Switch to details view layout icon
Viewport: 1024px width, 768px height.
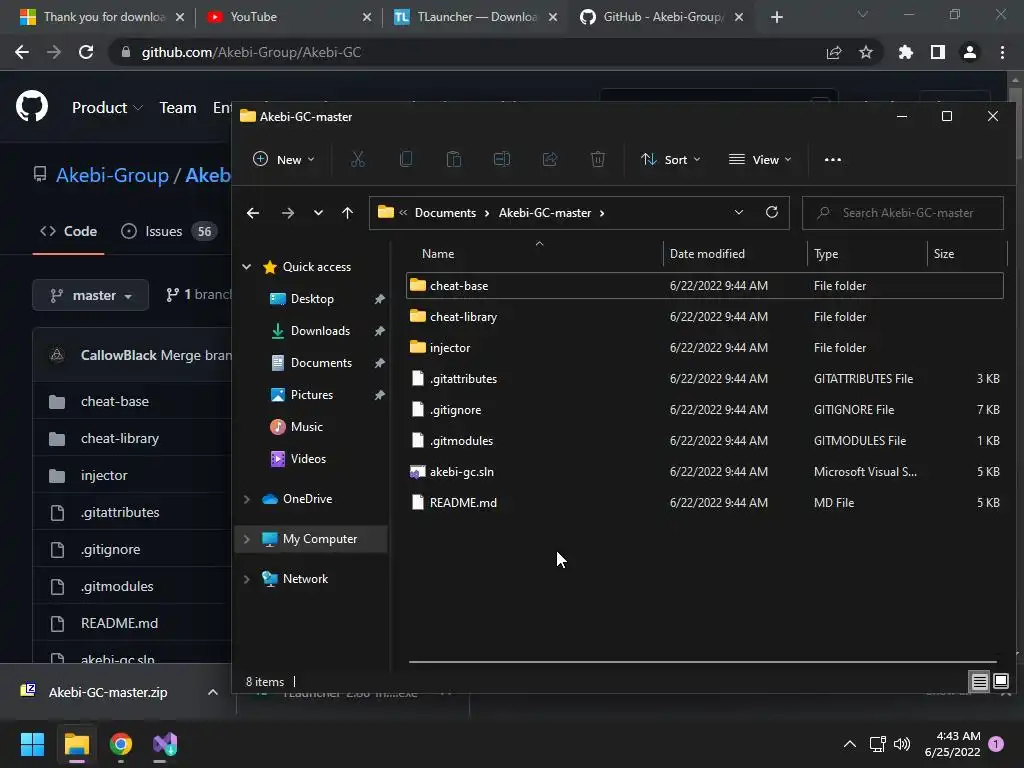tap(980, 682)
